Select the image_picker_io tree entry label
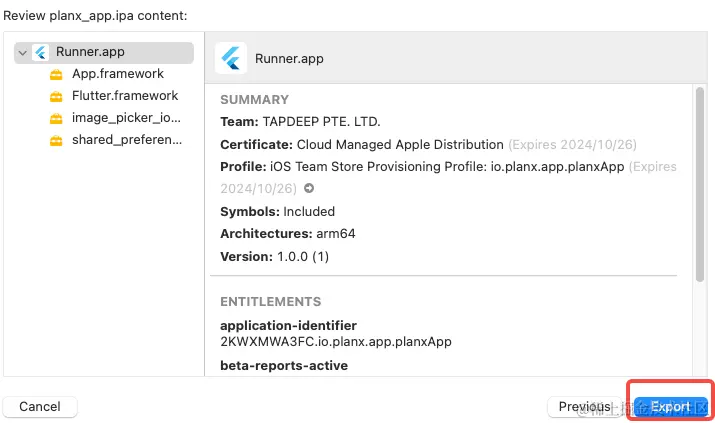Viewport: 715px width, 423px height. tap(126, 118)
